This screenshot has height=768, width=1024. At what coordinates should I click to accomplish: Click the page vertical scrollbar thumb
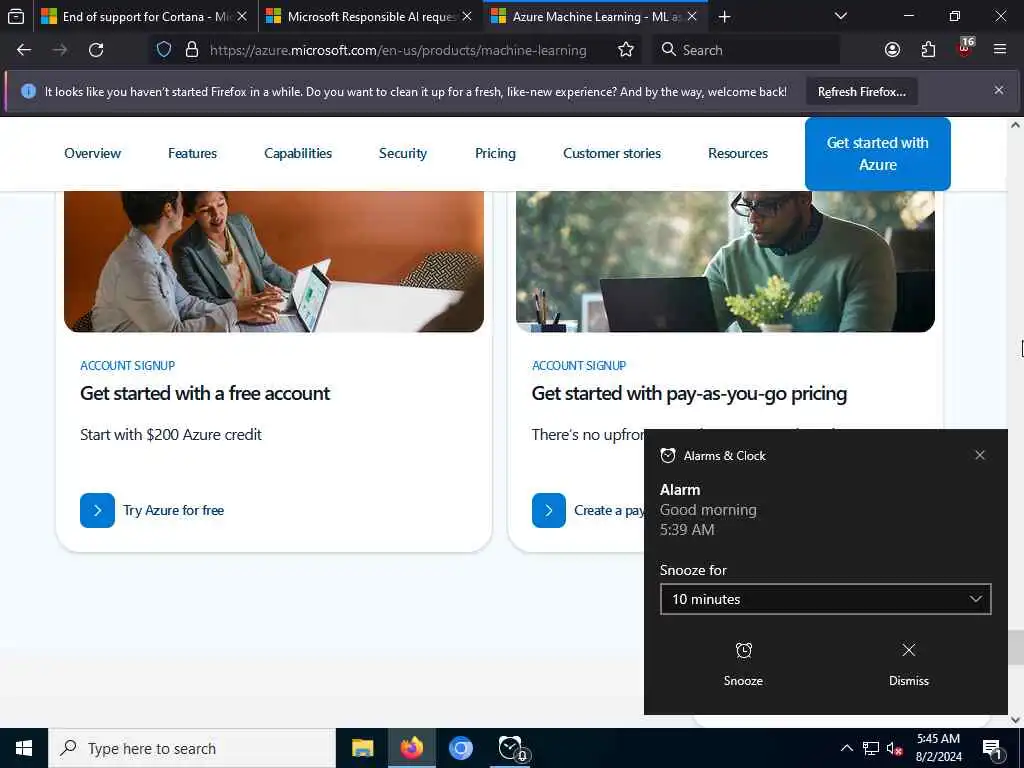1016,647
